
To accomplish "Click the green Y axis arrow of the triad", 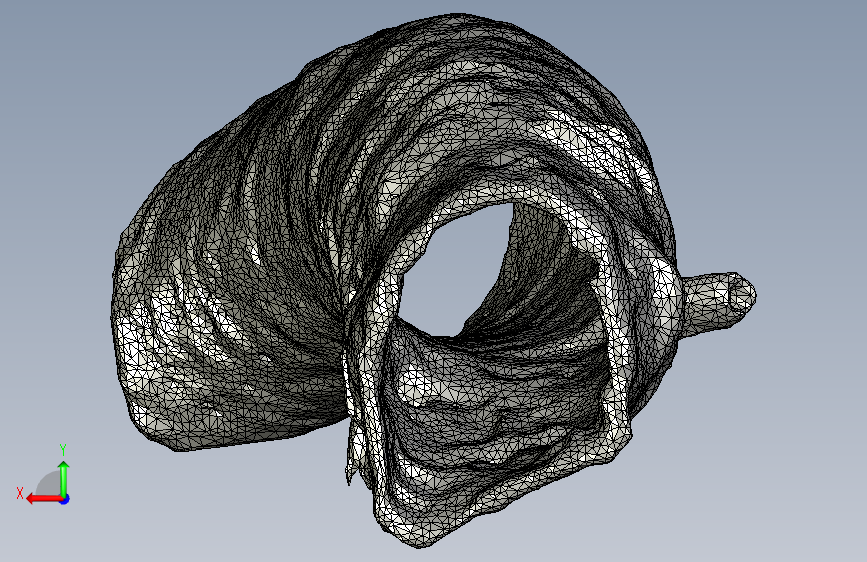I will (64, 478).
